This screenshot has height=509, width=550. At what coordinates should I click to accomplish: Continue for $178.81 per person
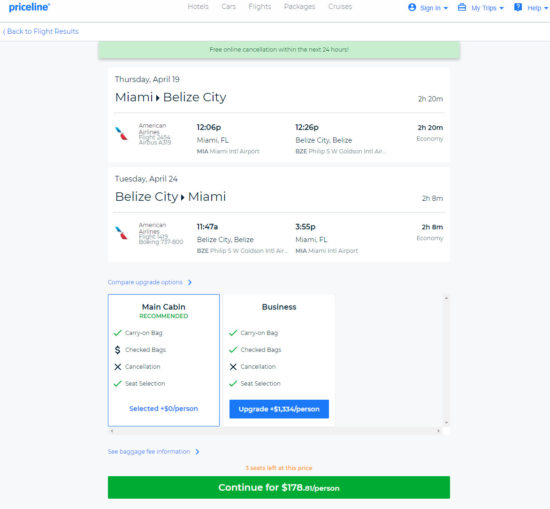[x=279, y=487]
